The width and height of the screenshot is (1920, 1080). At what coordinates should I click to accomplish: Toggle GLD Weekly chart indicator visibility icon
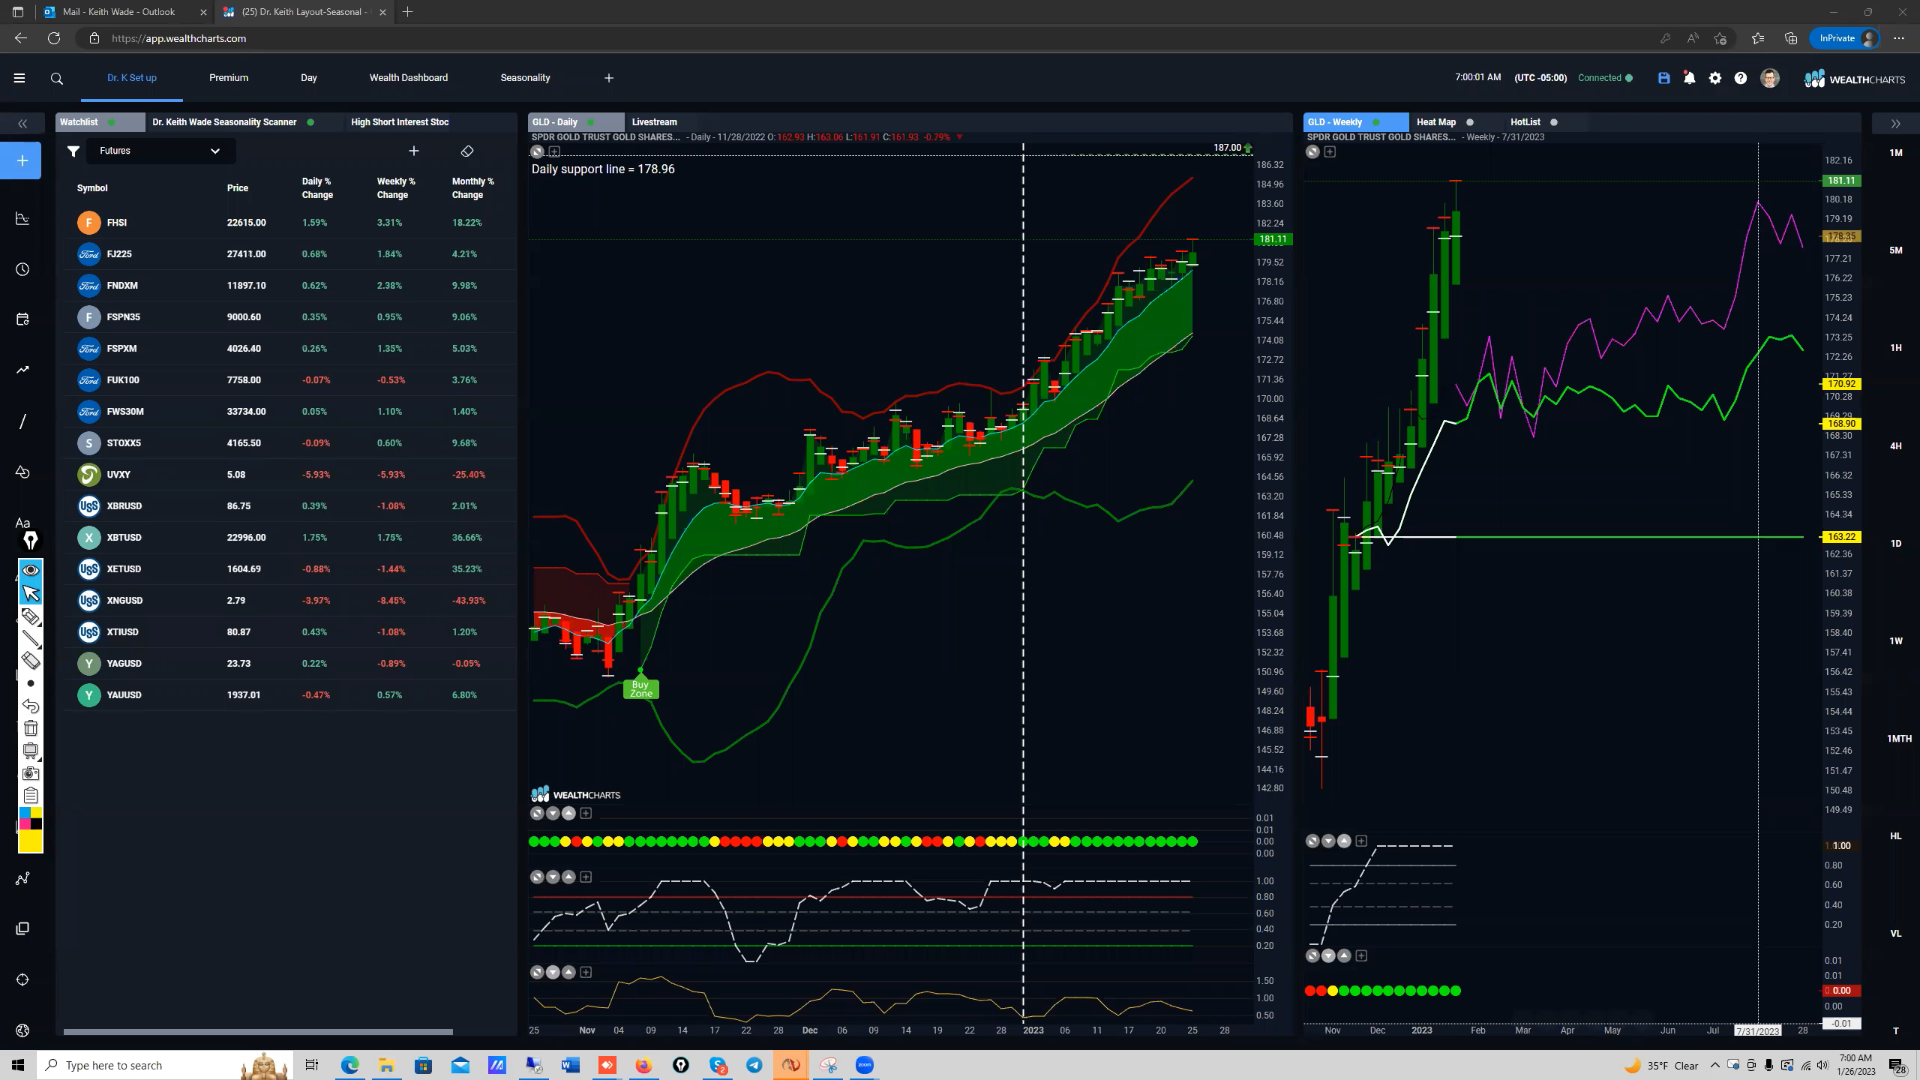coord(1312,152)
